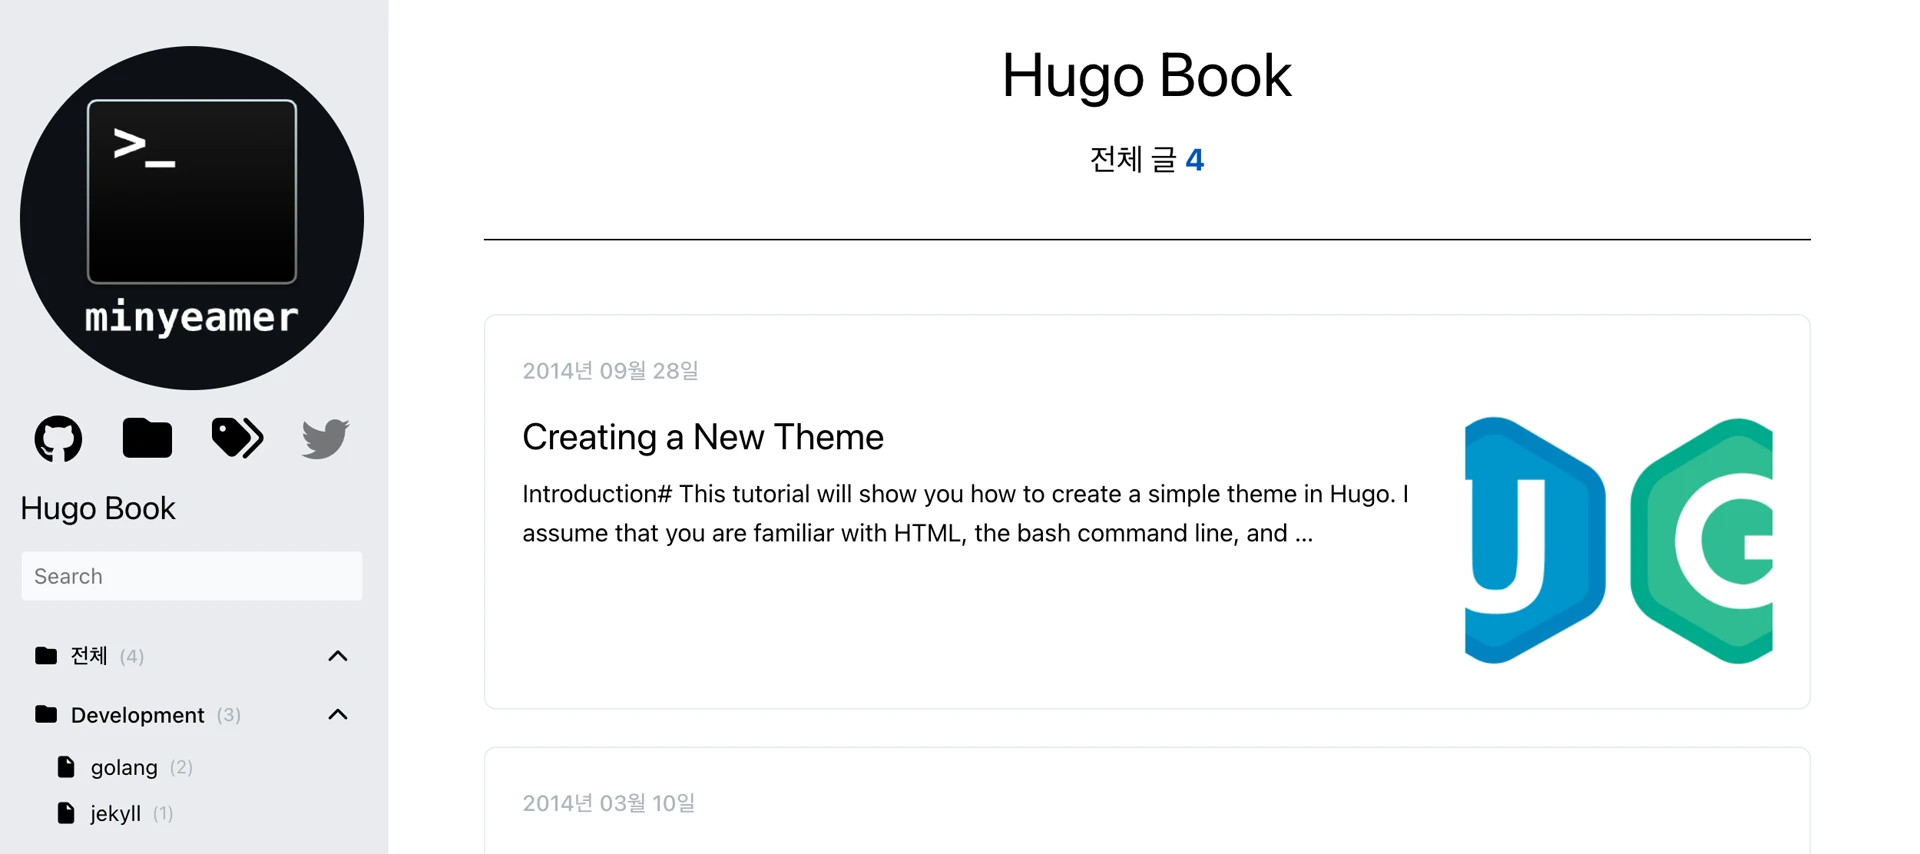Click the Hugo Book main page heading
Viewport: 1920px width, 854px height.
pos(1147,76)
